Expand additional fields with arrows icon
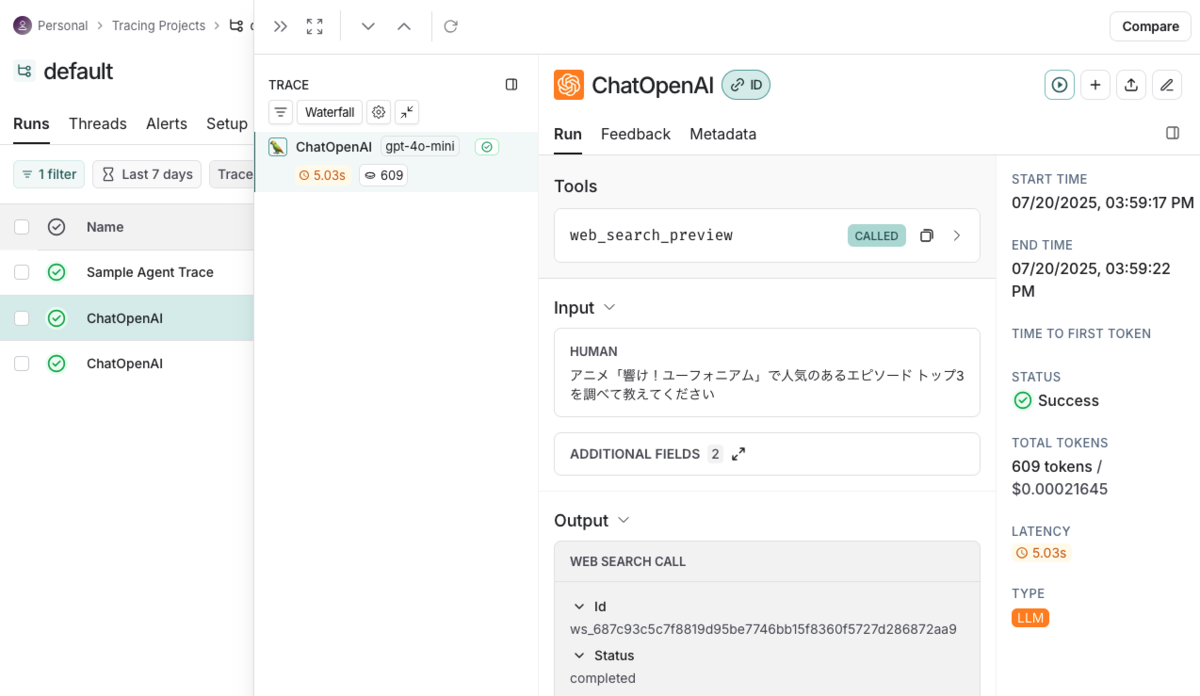1200x696 pixels. [739, 454]
